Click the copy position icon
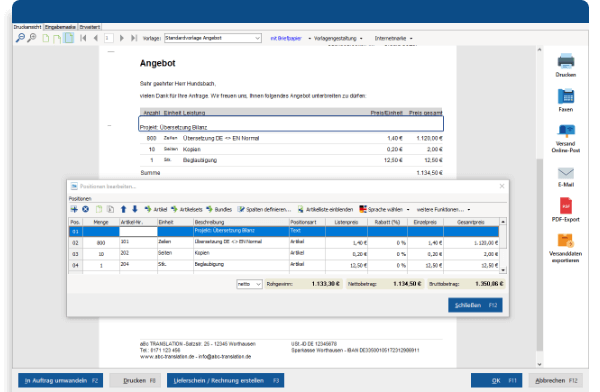The height and width of the screenshot is (392, 600). point(99,209)
